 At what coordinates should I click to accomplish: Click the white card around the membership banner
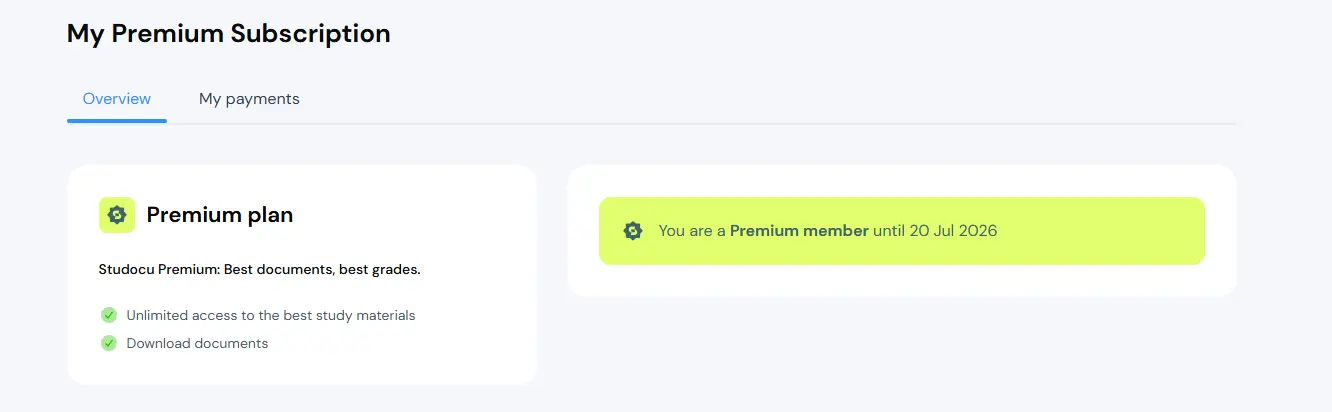pyautogui.click(x=902, y=231)
